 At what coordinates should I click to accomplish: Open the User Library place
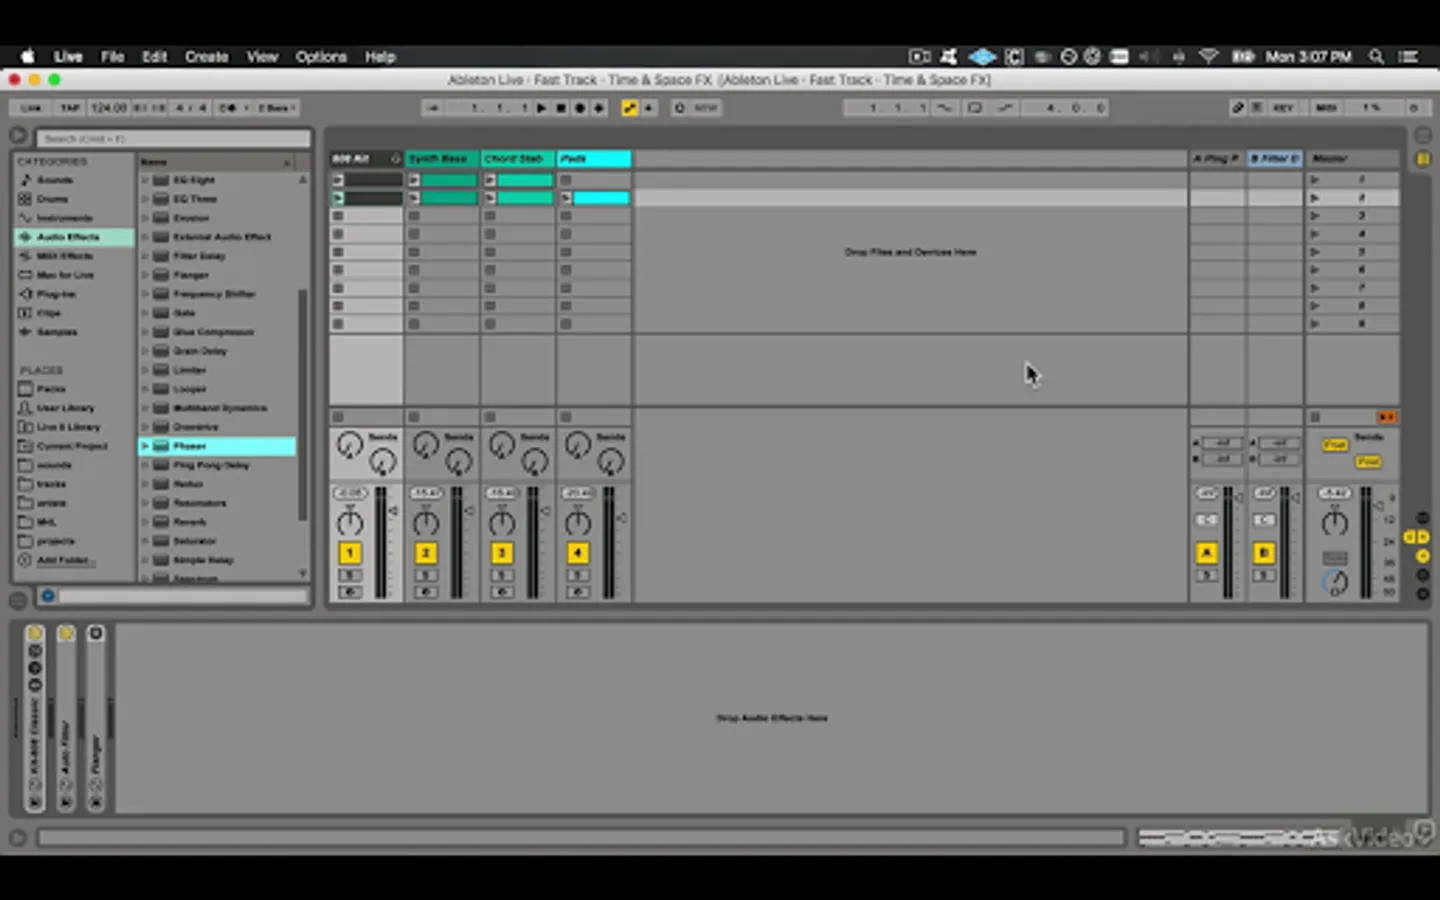coord(65,408)
